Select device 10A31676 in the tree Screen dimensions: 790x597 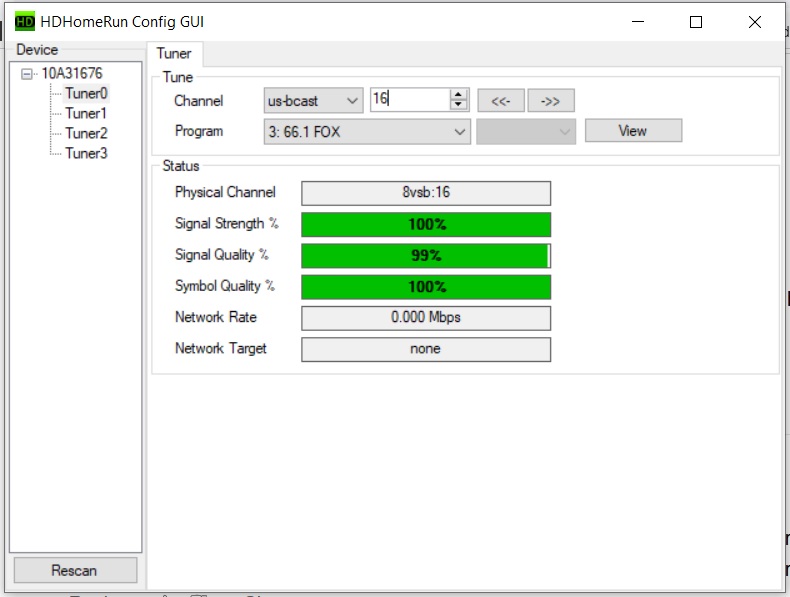pos(72,74)
